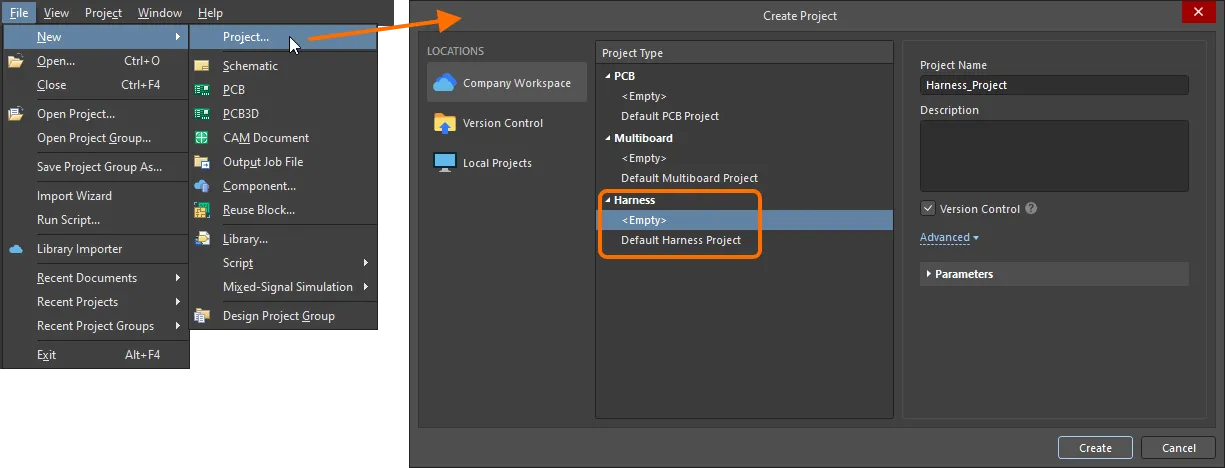
Task: Click the Project Type column header
Action: pyautogui.click(x=744, y=53)
